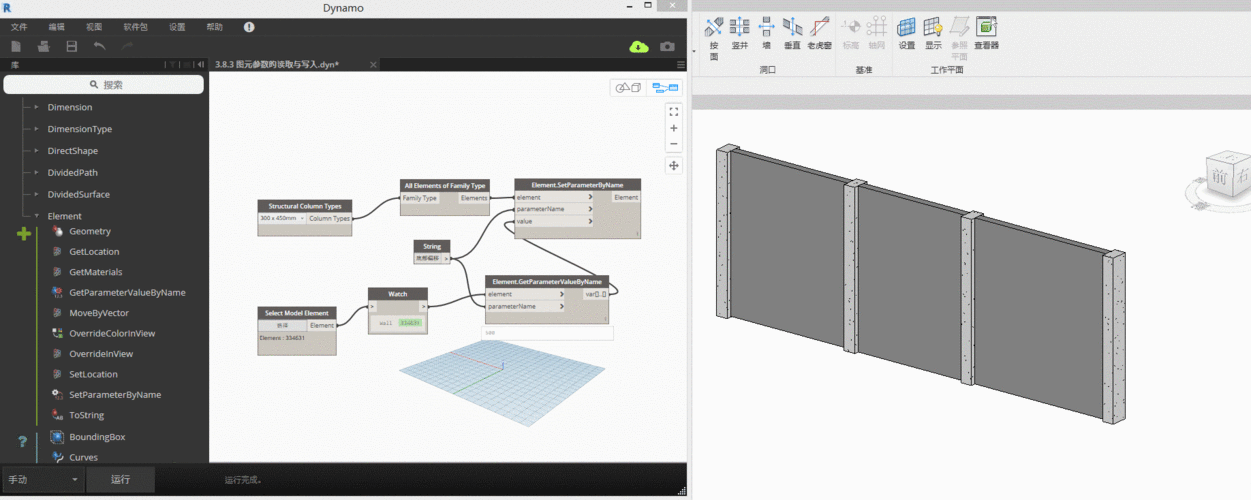Switch to the graph node view
The width and height of the screenshot is (1251, 500).
click(x=665, y=88)
